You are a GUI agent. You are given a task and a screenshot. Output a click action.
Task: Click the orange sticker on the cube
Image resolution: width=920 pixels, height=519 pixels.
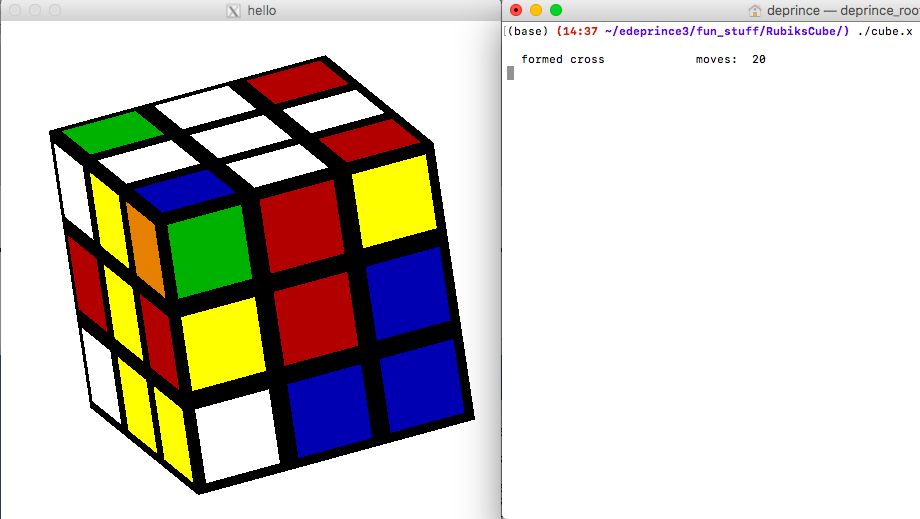click(x=145, y=250)
